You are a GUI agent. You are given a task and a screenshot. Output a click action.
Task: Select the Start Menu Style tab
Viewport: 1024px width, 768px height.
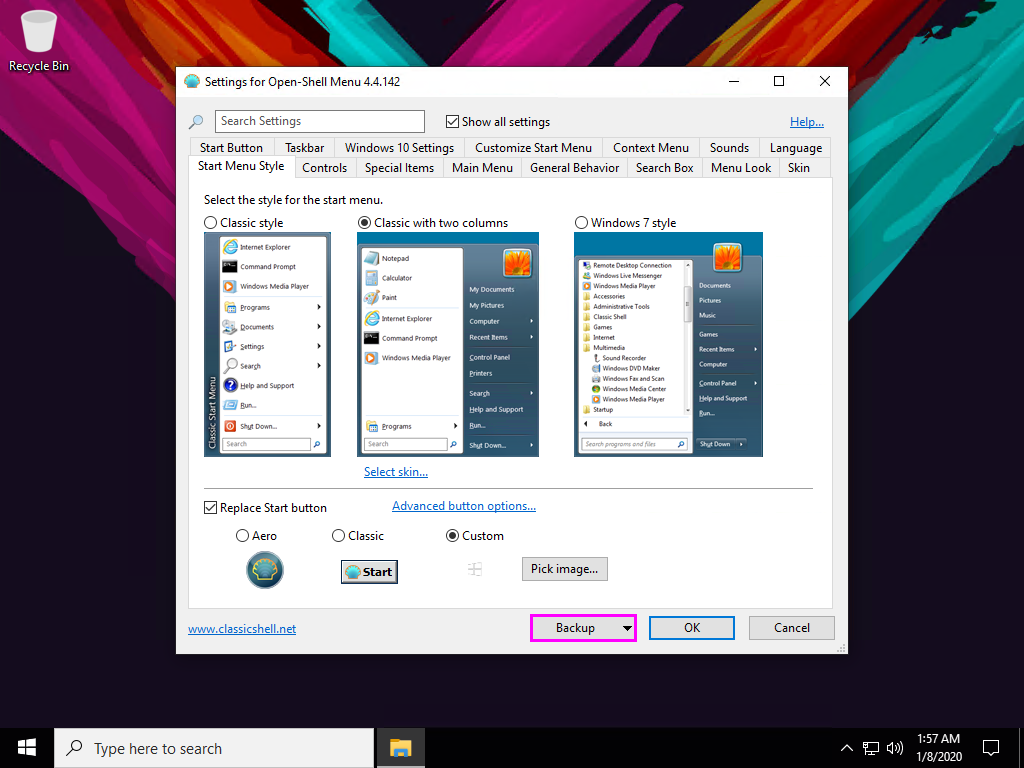tap(241, 166)
